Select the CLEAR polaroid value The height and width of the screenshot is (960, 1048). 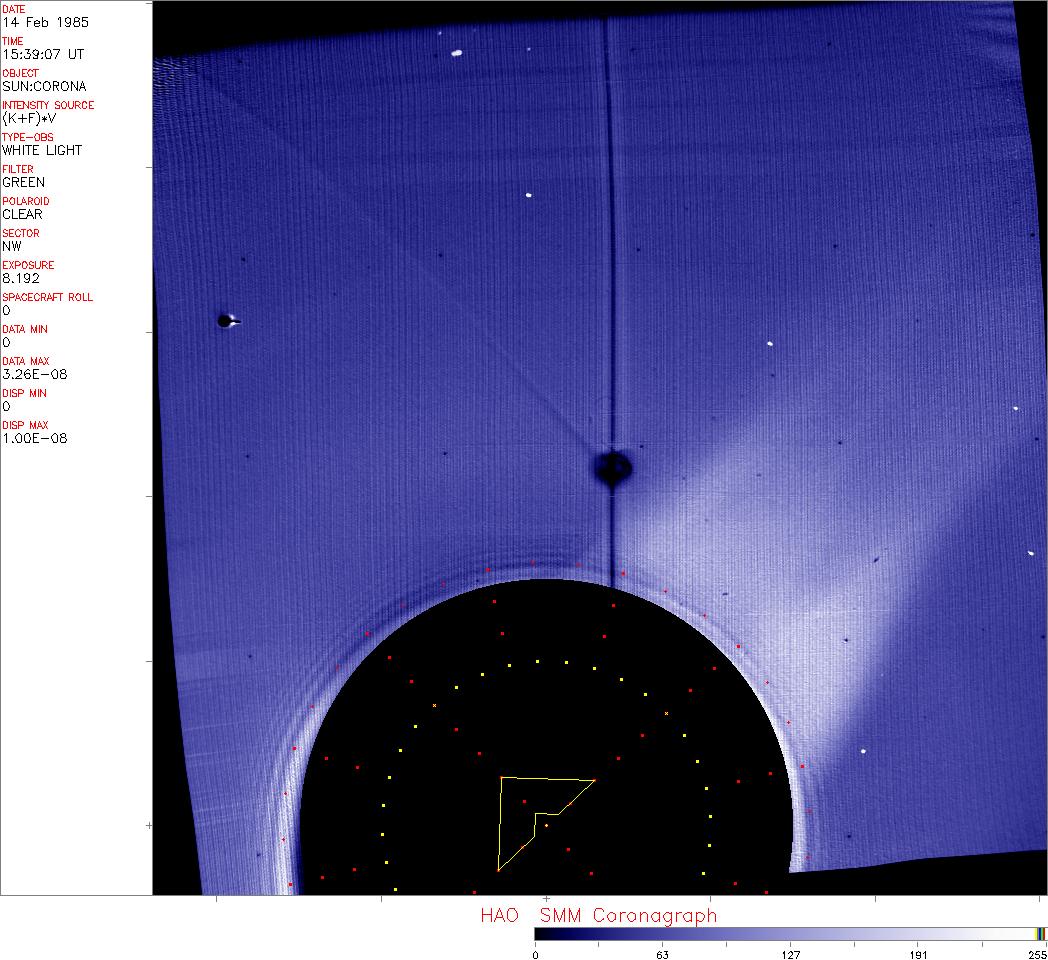click(x=23, y=215)
